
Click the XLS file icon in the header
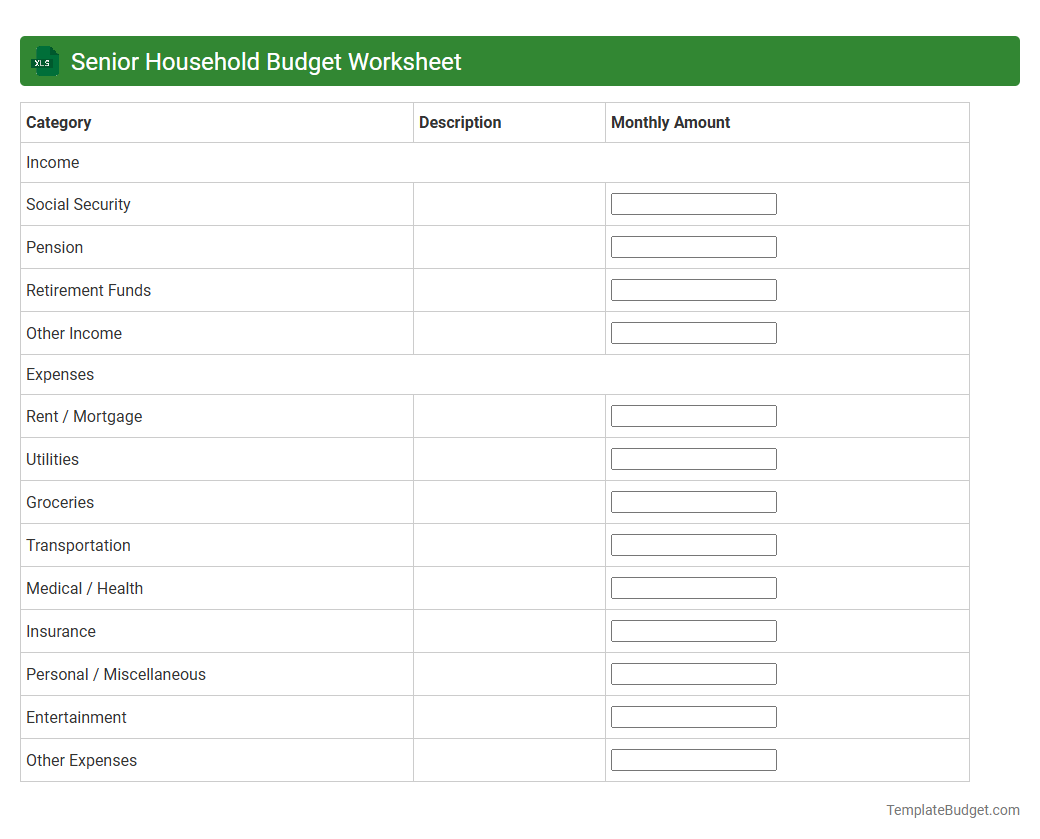pos(44,61)
